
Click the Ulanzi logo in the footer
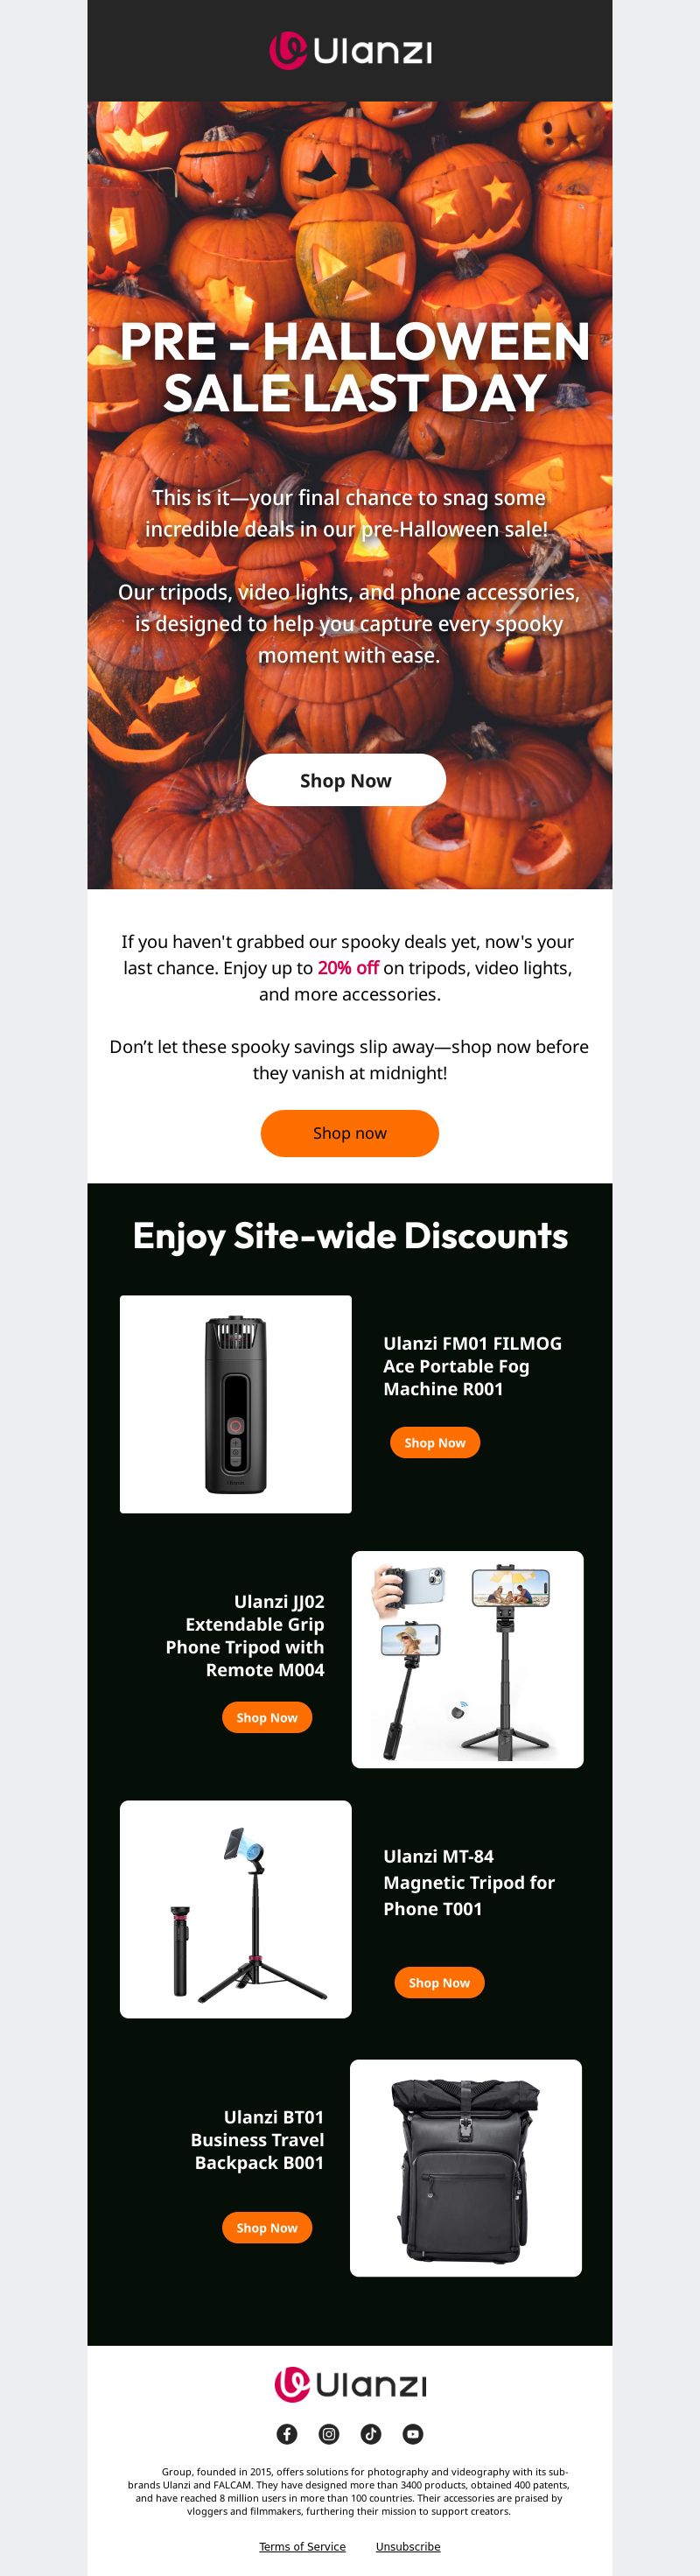coord(350,2384)
